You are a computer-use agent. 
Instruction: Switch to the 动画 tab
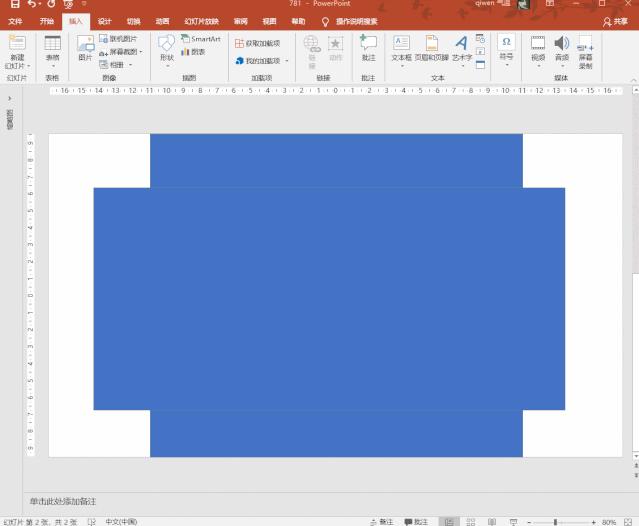point(162,21)
